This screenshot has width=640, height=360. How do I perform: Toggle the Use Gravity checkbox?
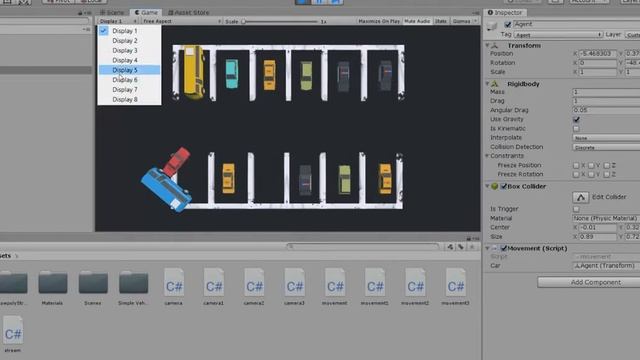pyautogui.click(x=576, y=119)
